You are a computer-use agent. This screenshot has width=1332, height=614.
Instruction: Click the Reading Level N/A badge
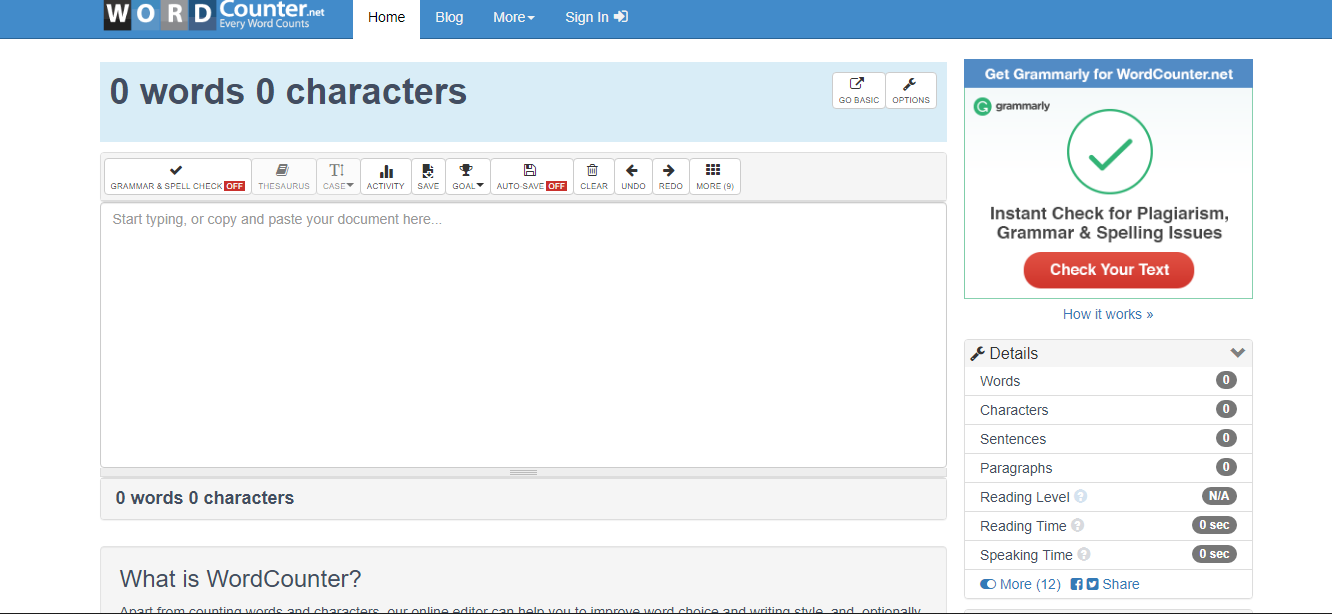(x=1219, y=496)
